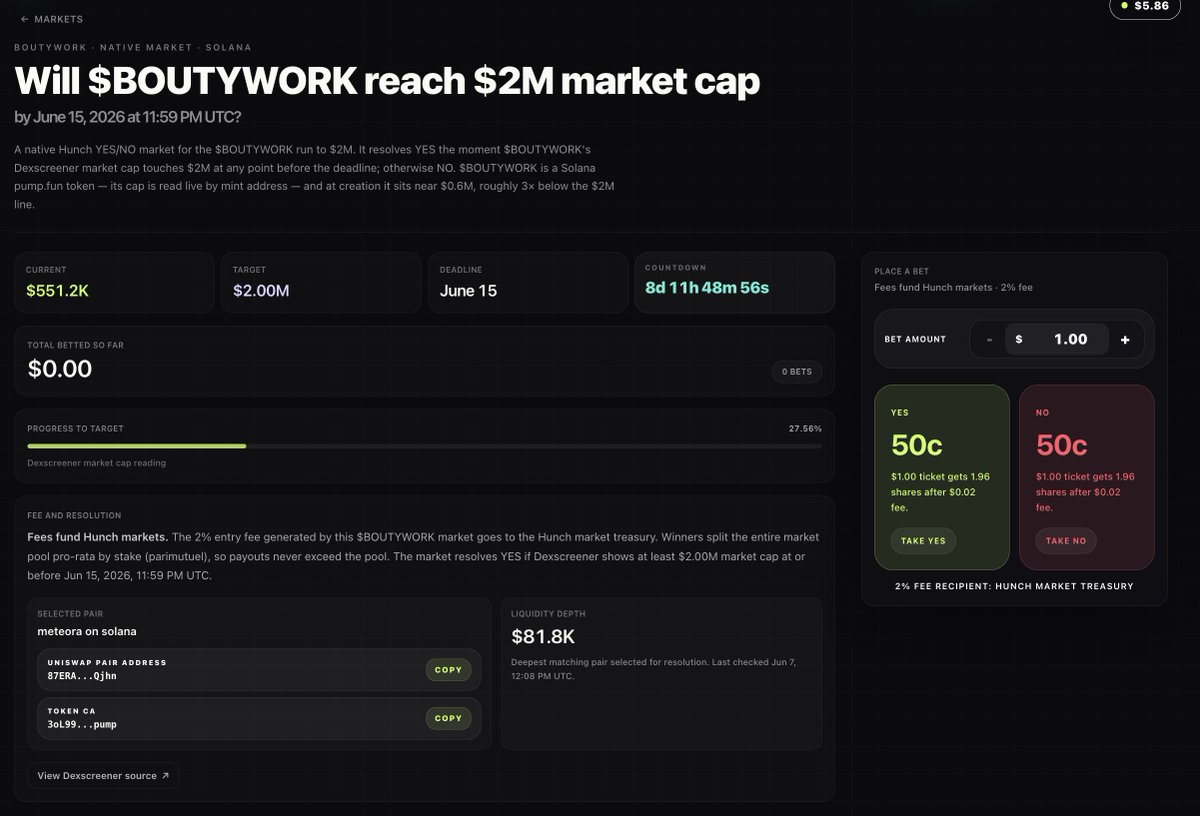Decrease bet amount with minus button

[989, 339]
